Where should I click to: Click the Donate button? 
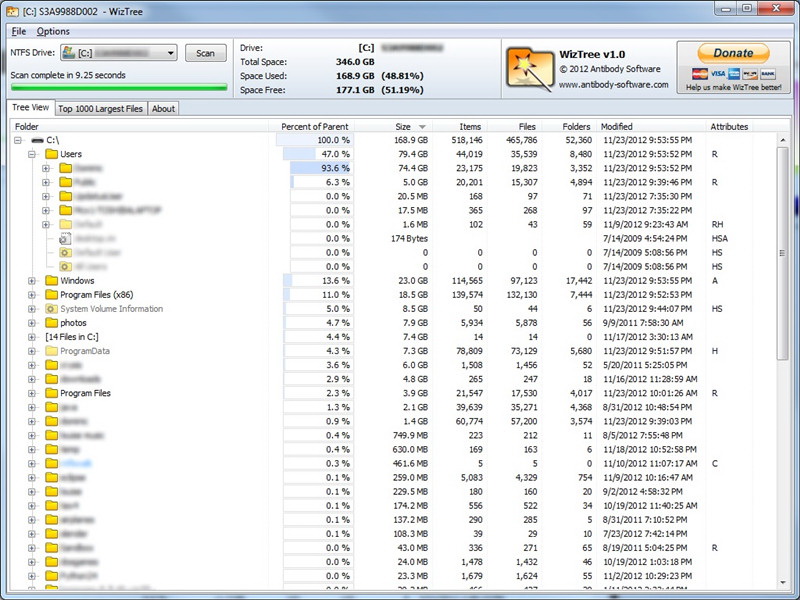[733, 53]
